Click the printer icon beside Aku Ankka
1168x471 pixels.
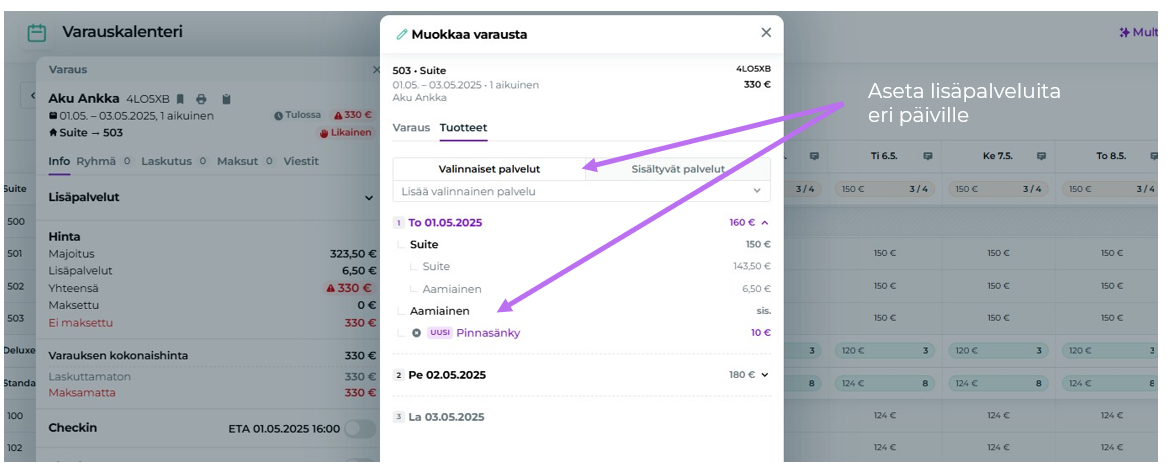(202, 99)
